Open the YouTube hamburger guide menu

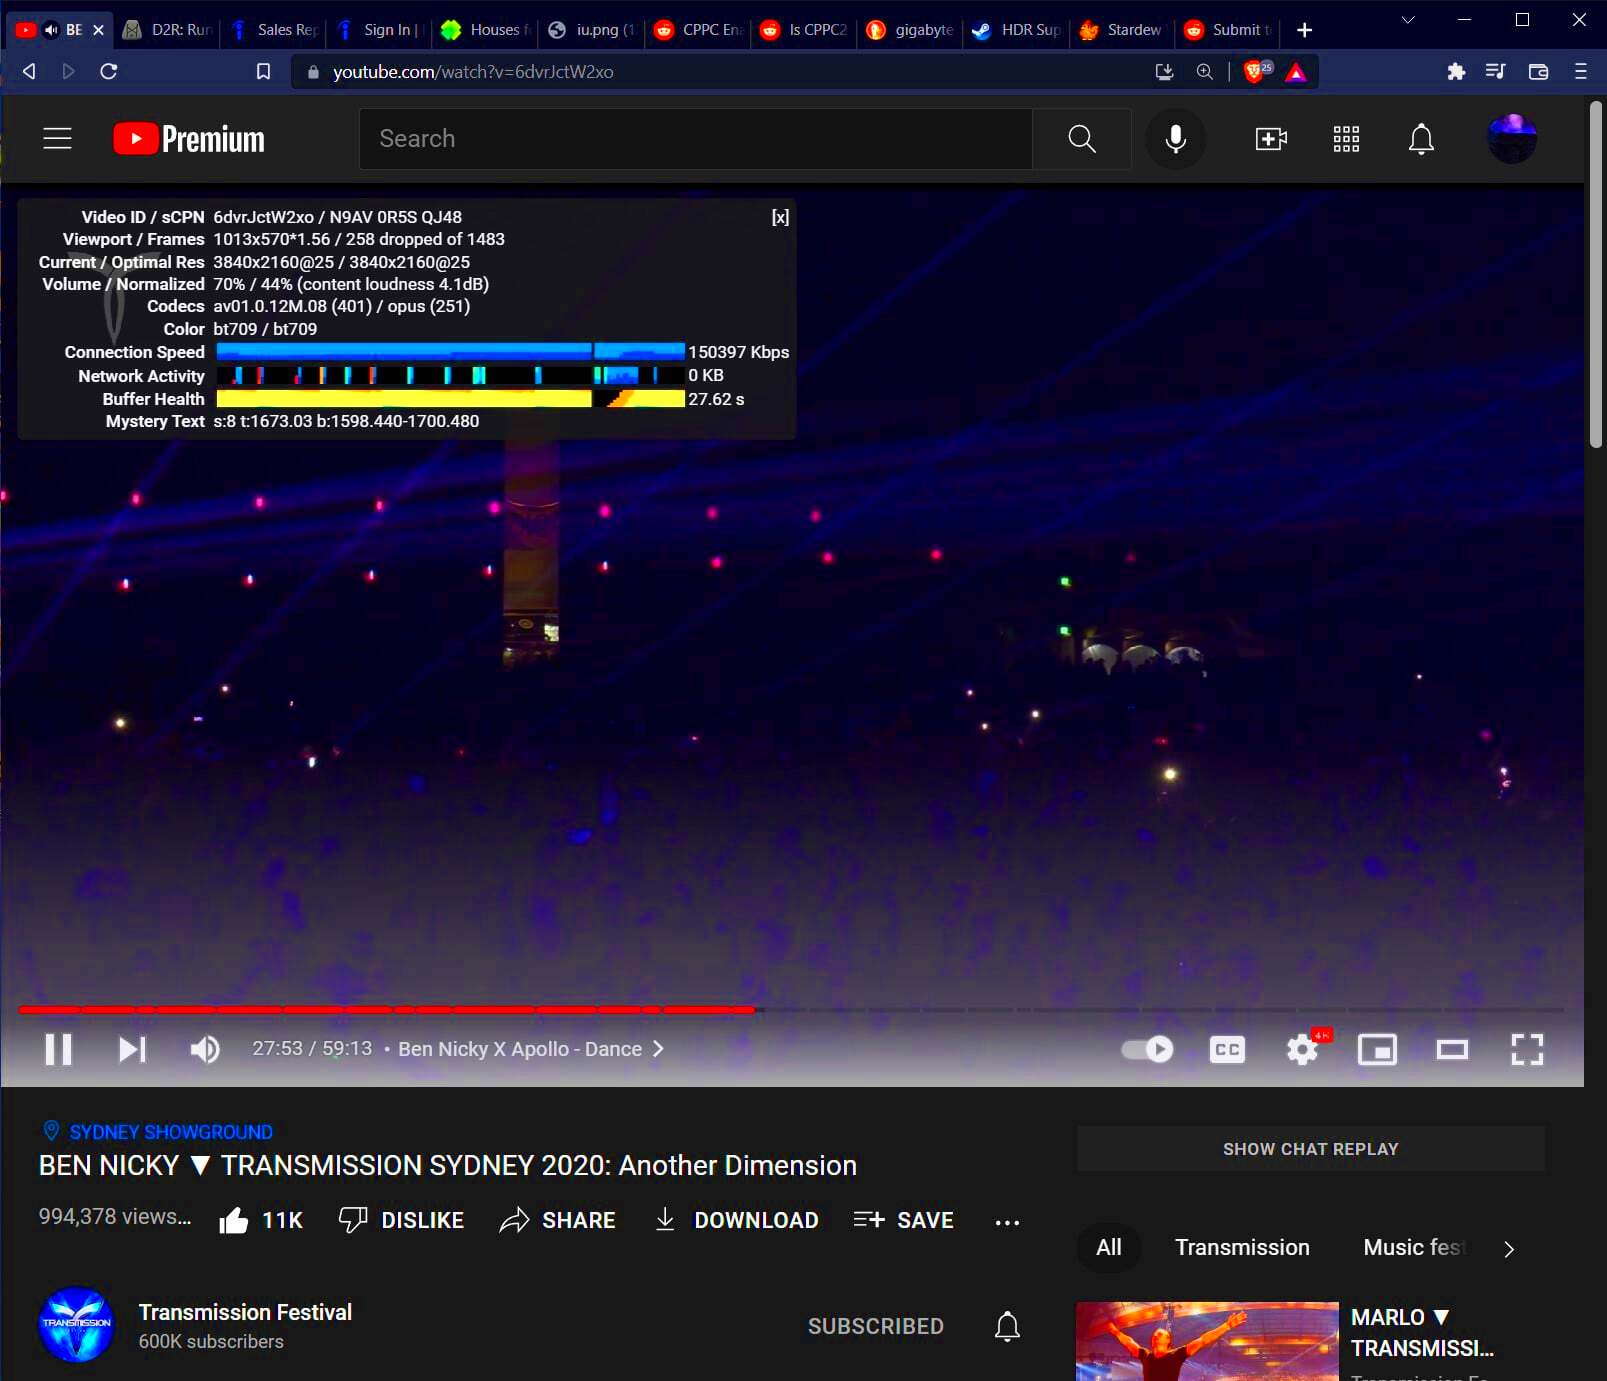point(57,138)
